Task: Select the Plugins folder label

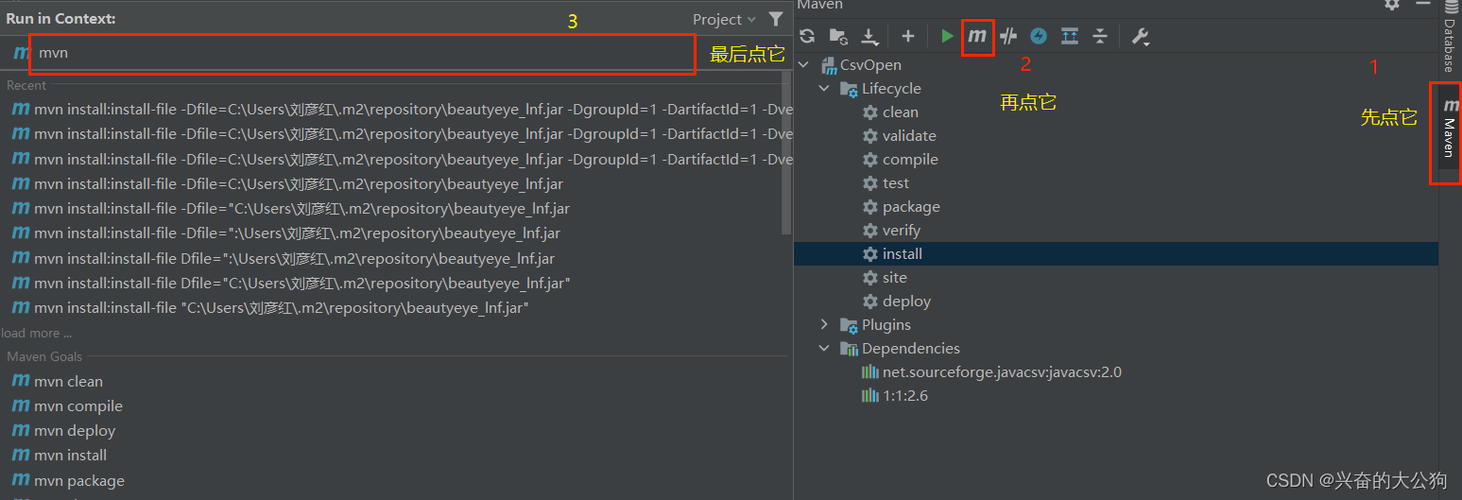Action: (x=886, y=325)
